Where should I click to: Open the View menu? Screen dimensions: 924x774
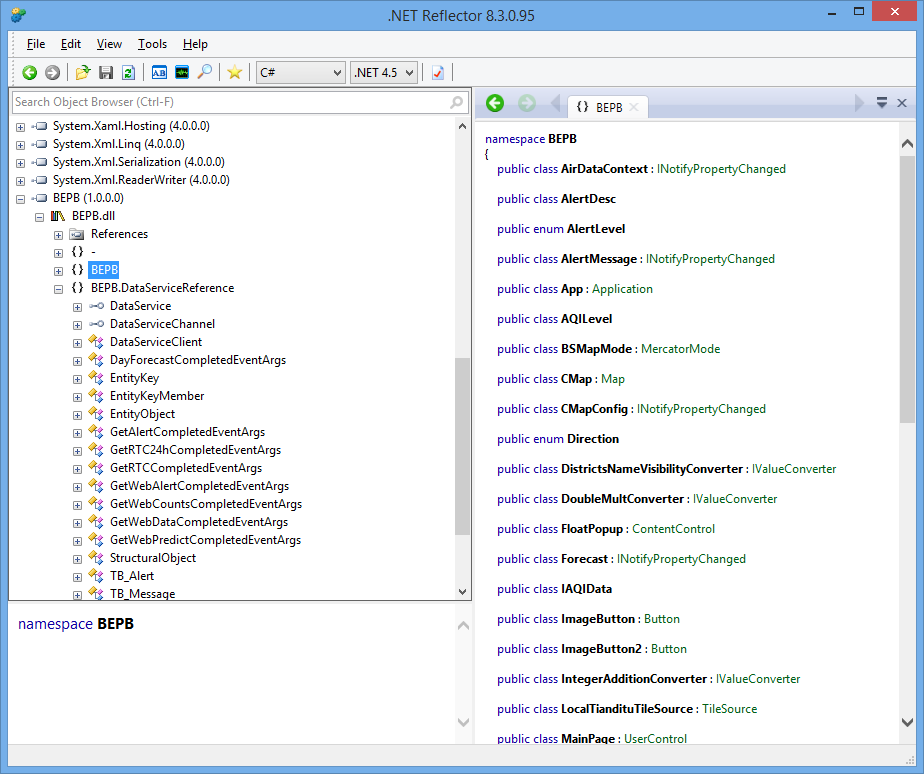pyautogui.click(x=109, y=44)
